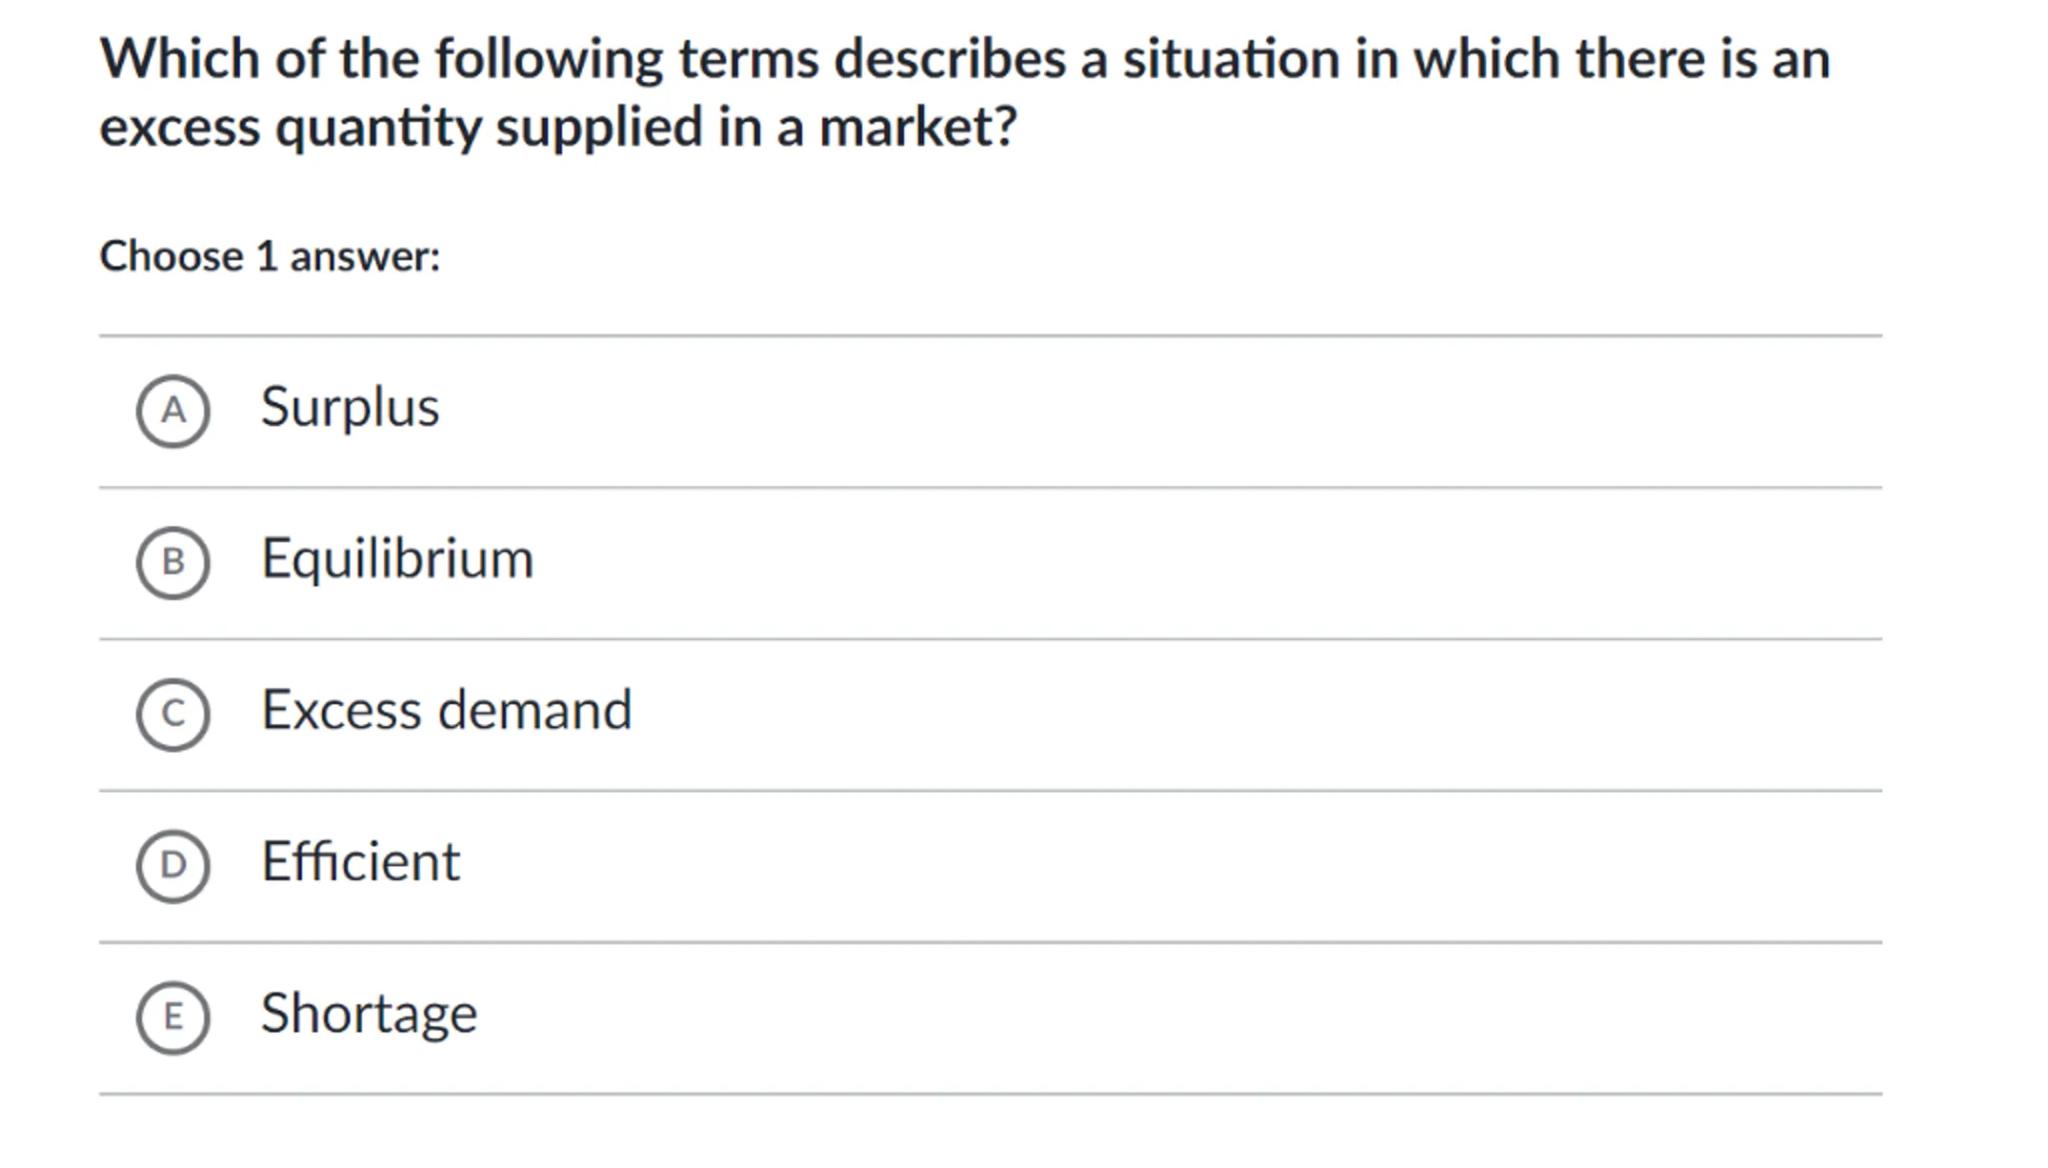
Task: Pick the circled C answer bubble
Action: (x=173, y=714)
